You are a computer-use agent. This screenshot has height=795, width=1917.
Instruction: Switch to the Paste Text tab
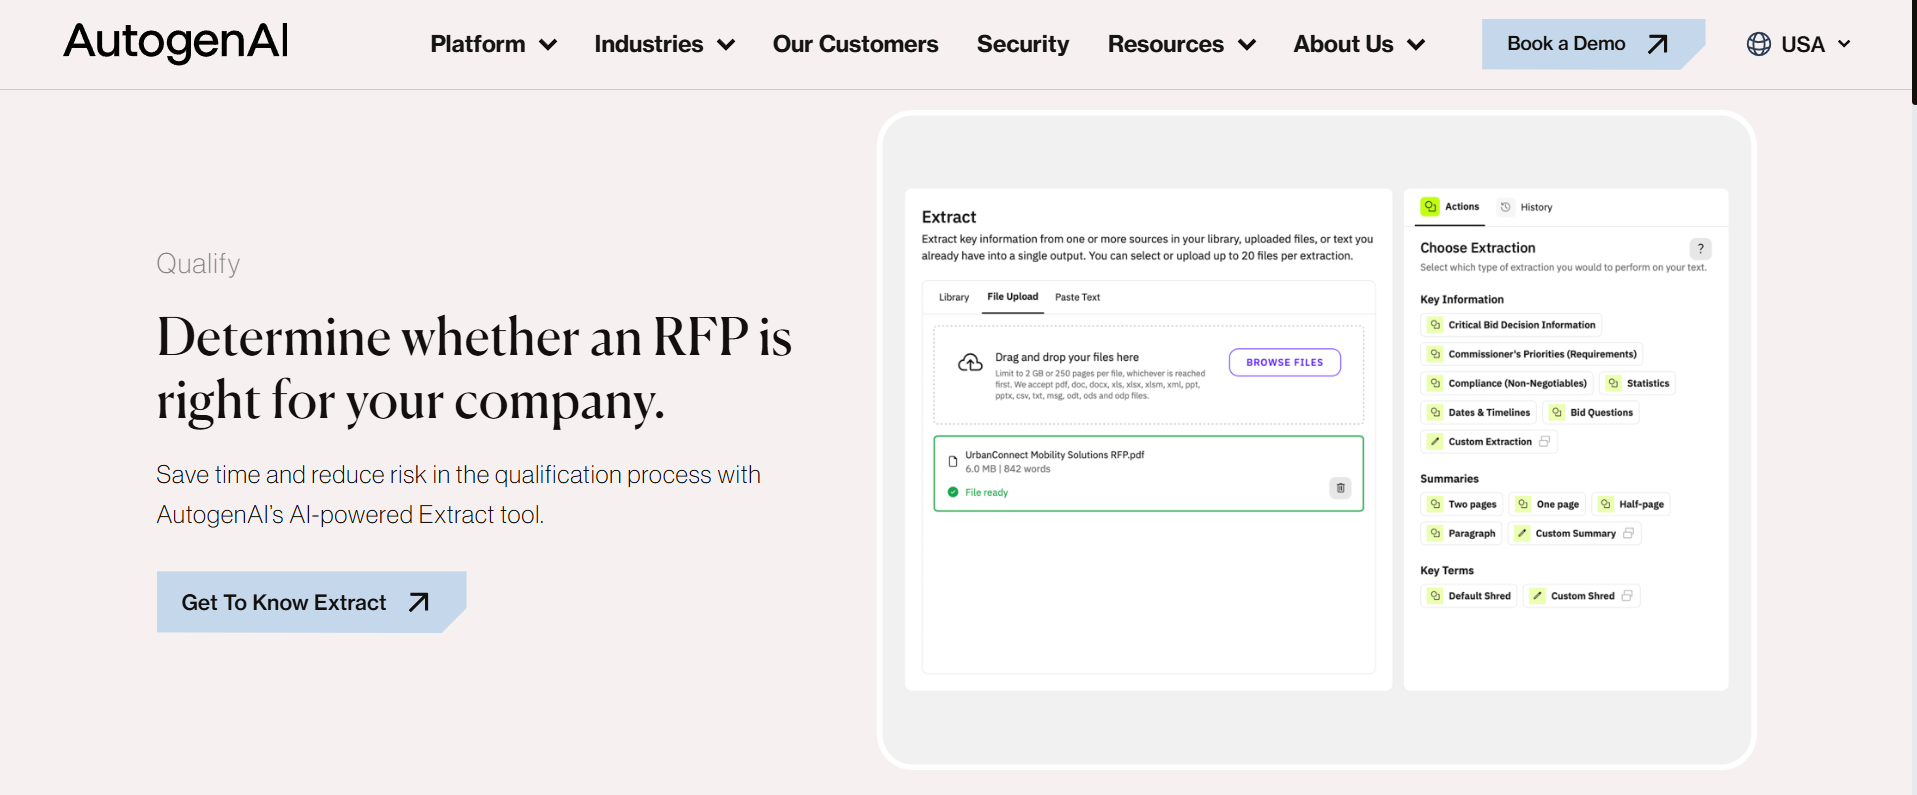coord(1077,297)
